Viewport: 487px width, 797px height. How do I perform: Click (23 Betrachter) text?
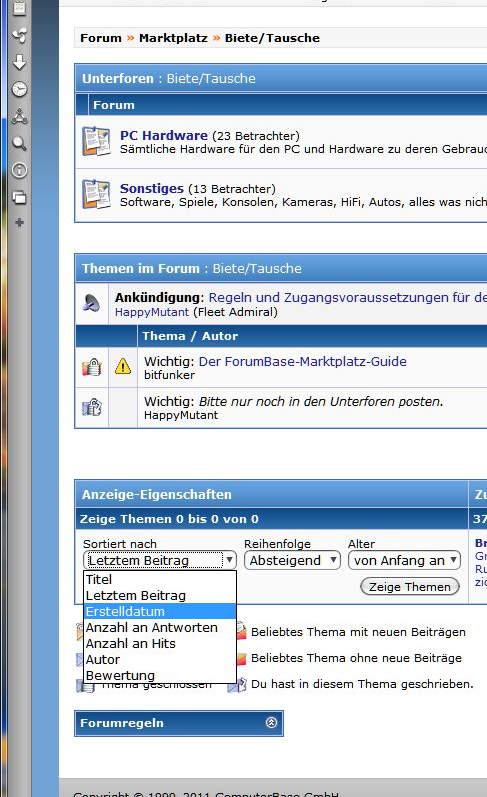pyautogui.click(x=256, y=136)
